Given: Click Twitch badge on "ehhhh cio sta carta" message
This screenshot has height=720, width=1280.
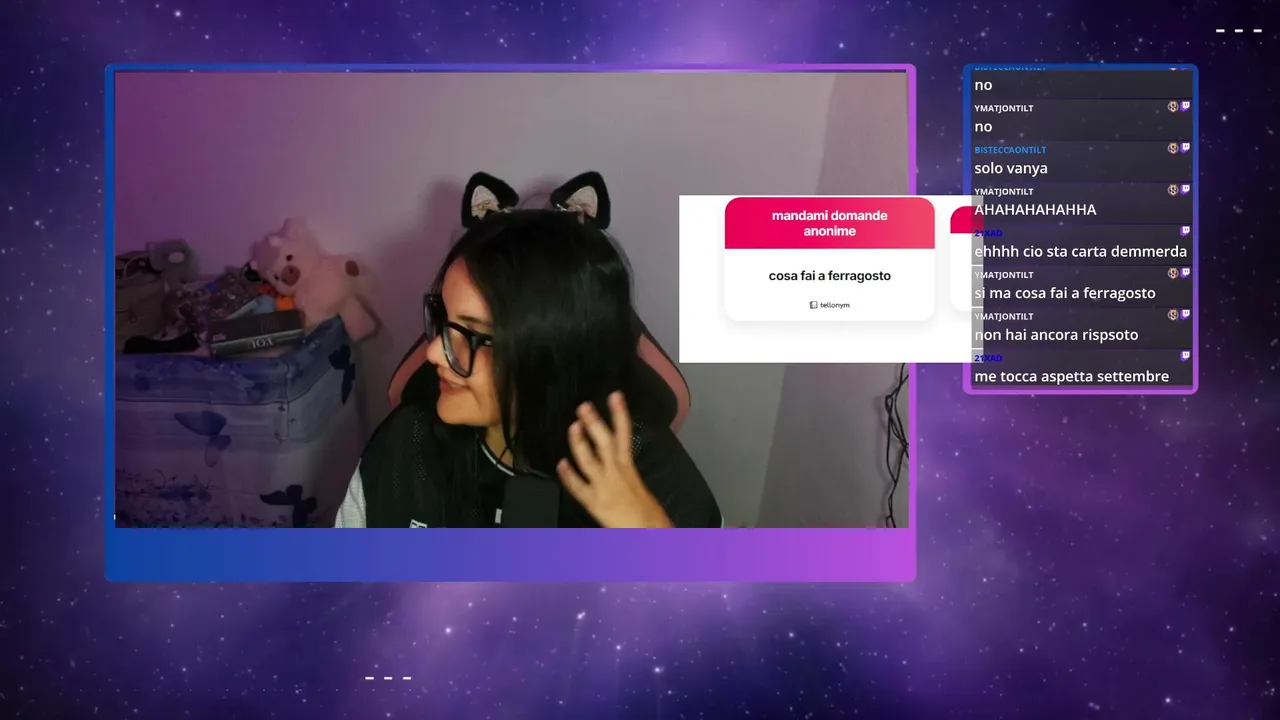Looking at the screenshot, I should 1185,231.
